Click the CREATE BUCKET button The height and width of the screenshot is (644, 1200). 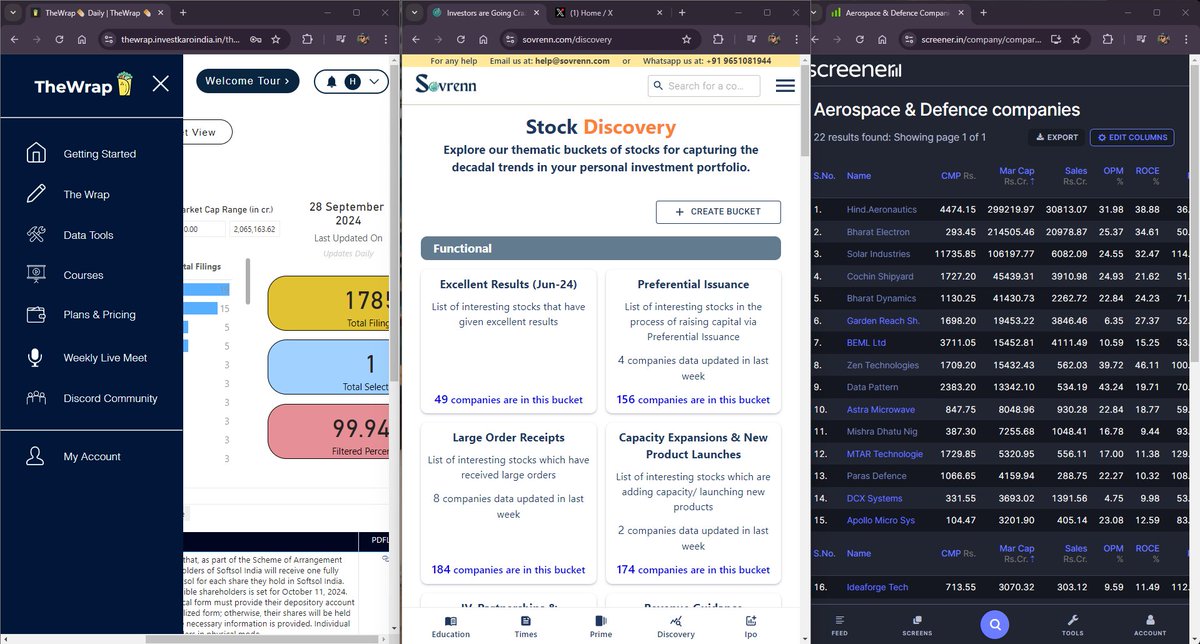(x=718, y=212)
